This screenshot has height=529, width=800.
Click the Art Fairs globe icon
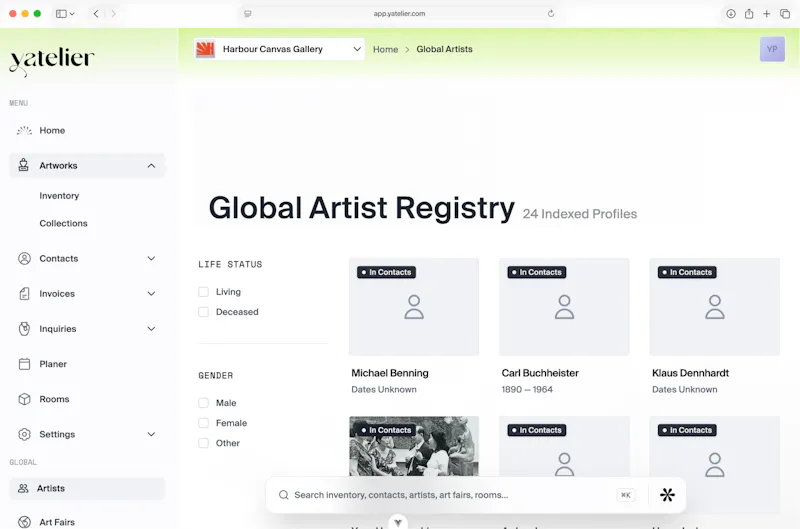click(x=24, y=522)
